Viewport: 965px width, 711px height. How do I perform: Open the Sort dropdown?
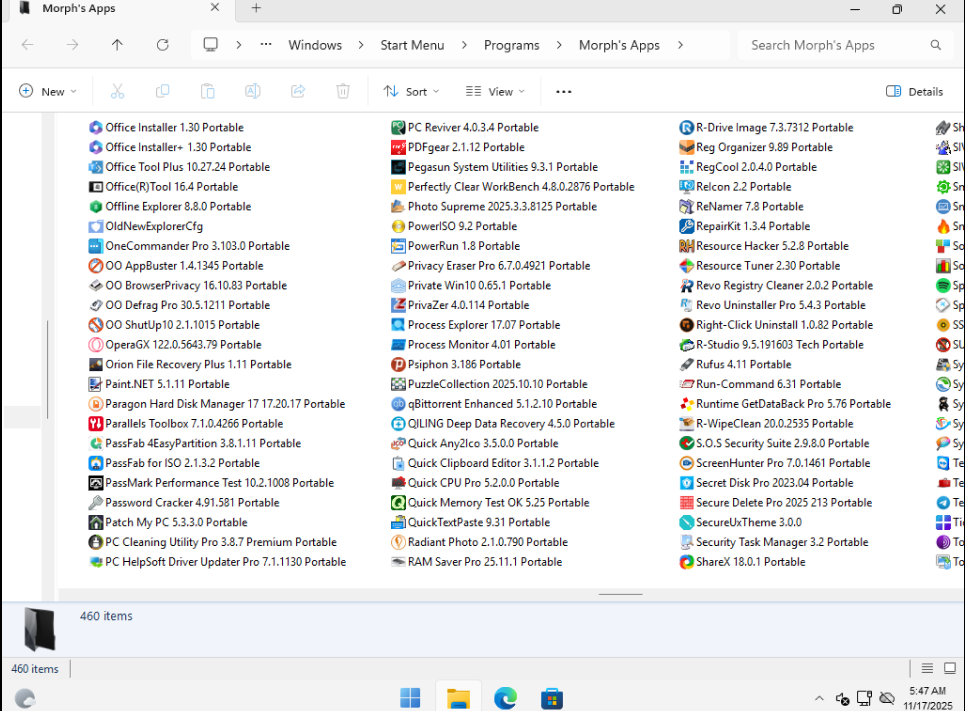(411, 91)
